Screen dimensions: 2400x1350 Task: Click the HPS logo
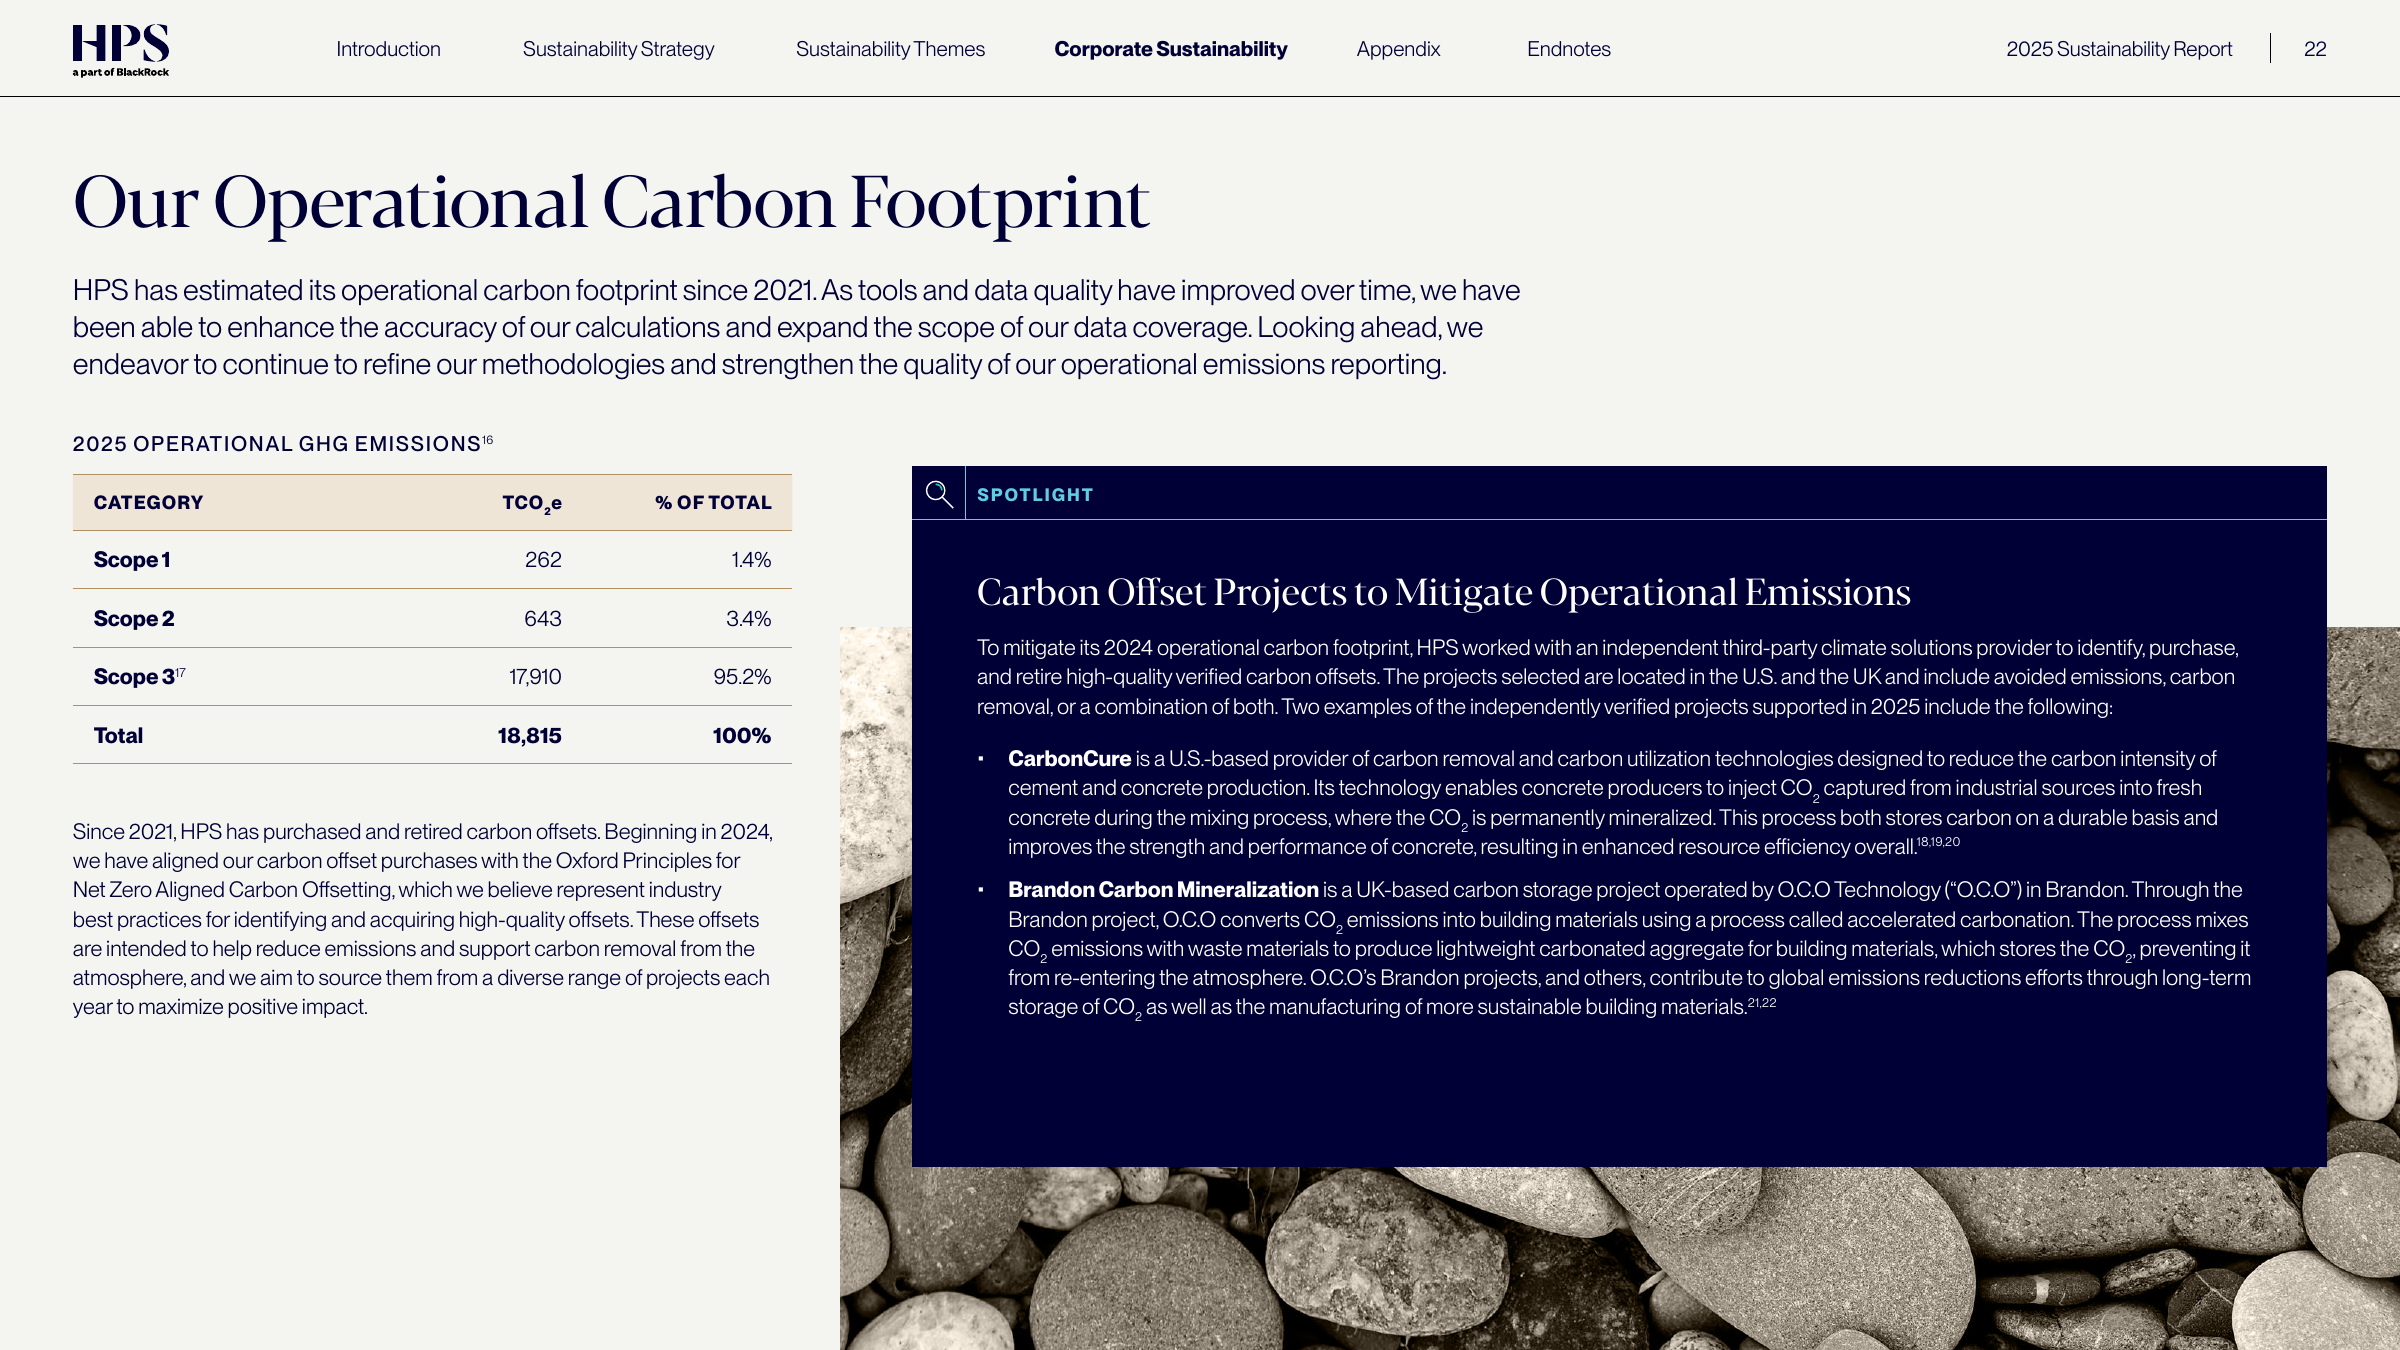point(121,50)
